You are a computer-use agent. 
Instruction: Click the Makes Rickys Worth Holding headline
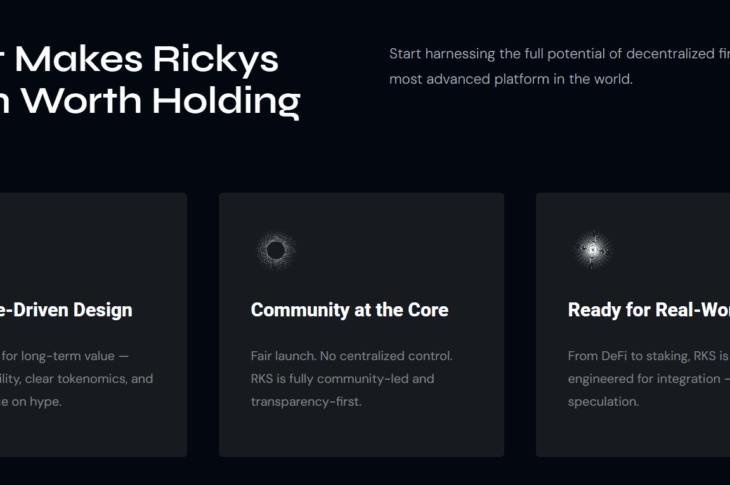click(150, 80)
